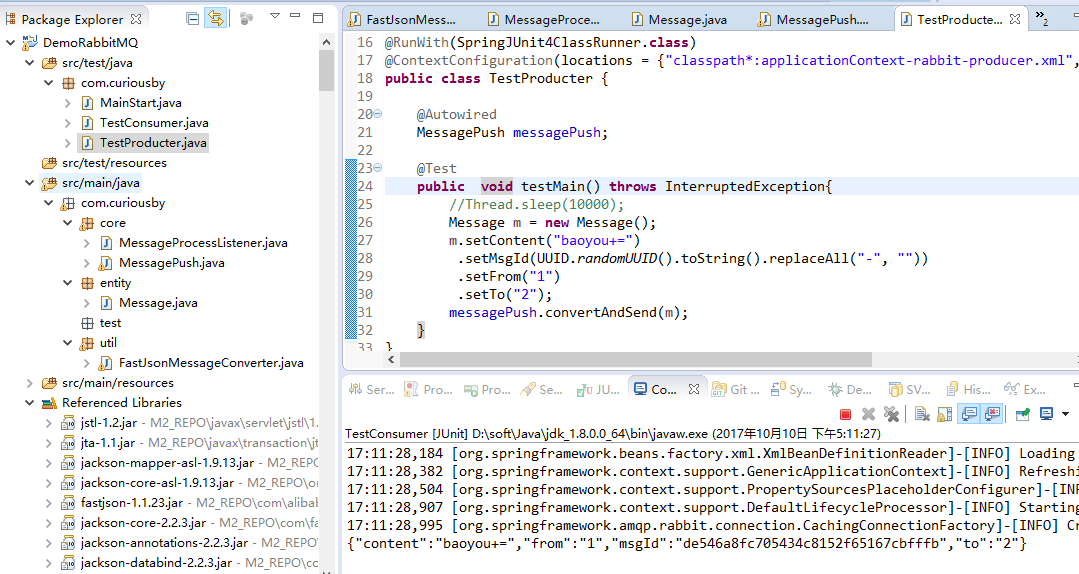Switch to the Message.java editor tab

686,20
